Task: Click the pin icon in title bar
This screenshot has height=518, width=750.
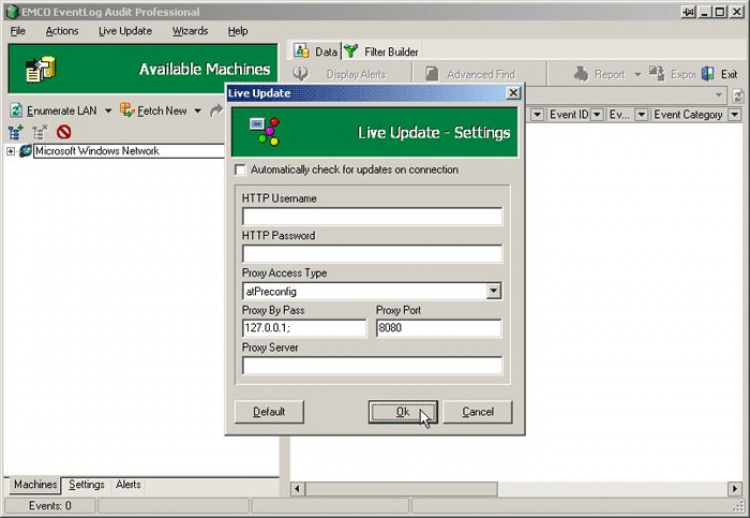Action: coord(688,11)
